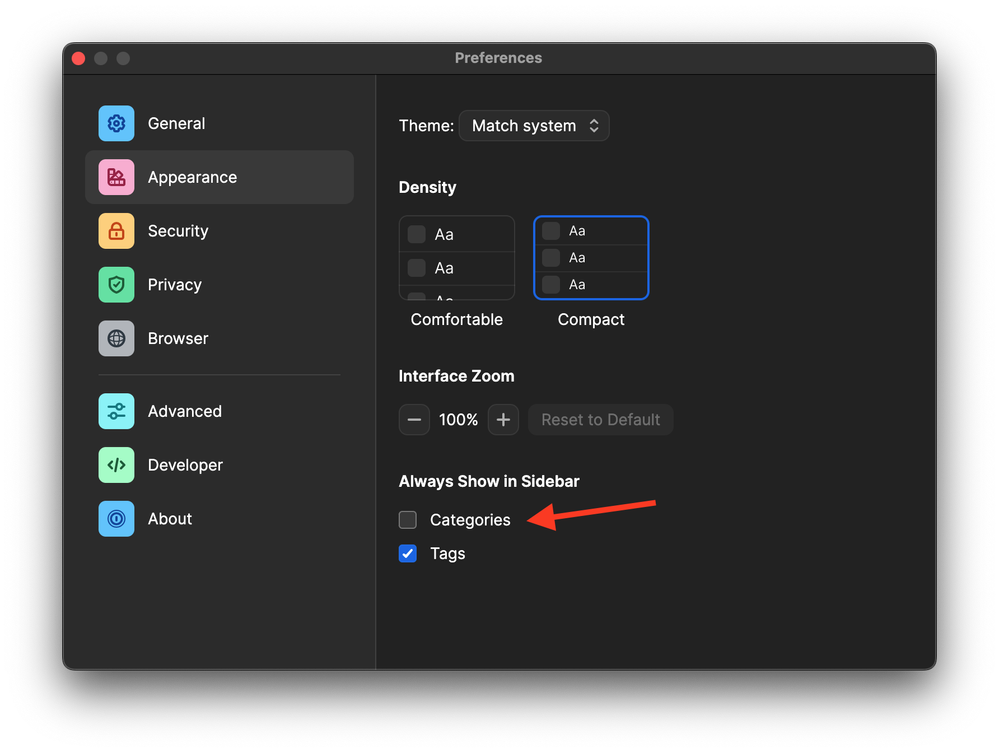Decrease interface zoom with minus button
999x753 pixels.
pyautogui.click(x=414, y=420)
